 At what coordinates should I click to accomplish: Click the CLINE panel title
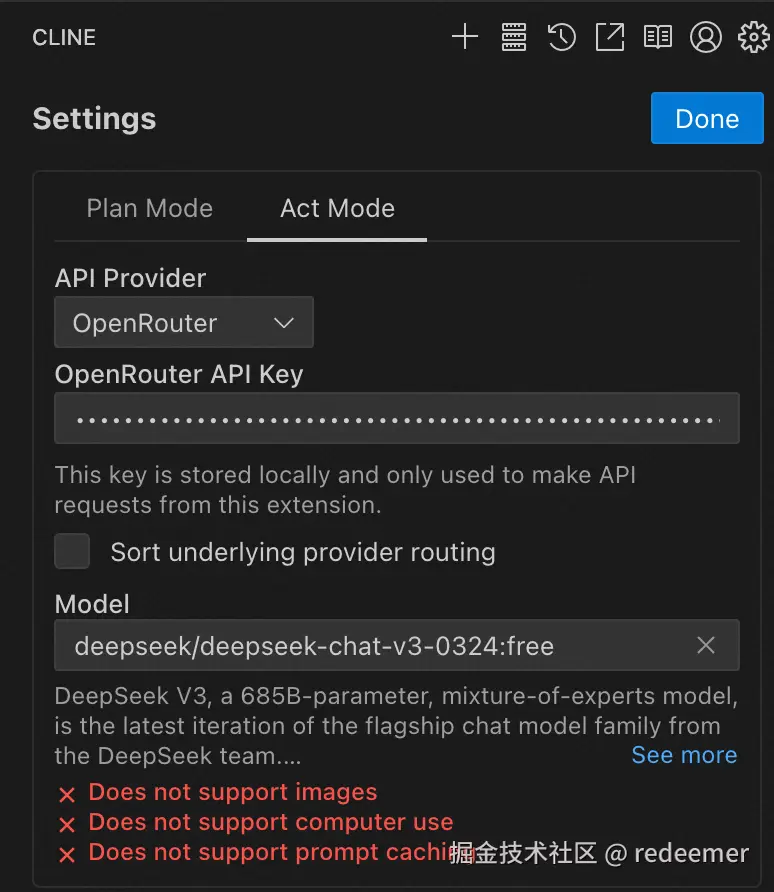coord(64,38)
